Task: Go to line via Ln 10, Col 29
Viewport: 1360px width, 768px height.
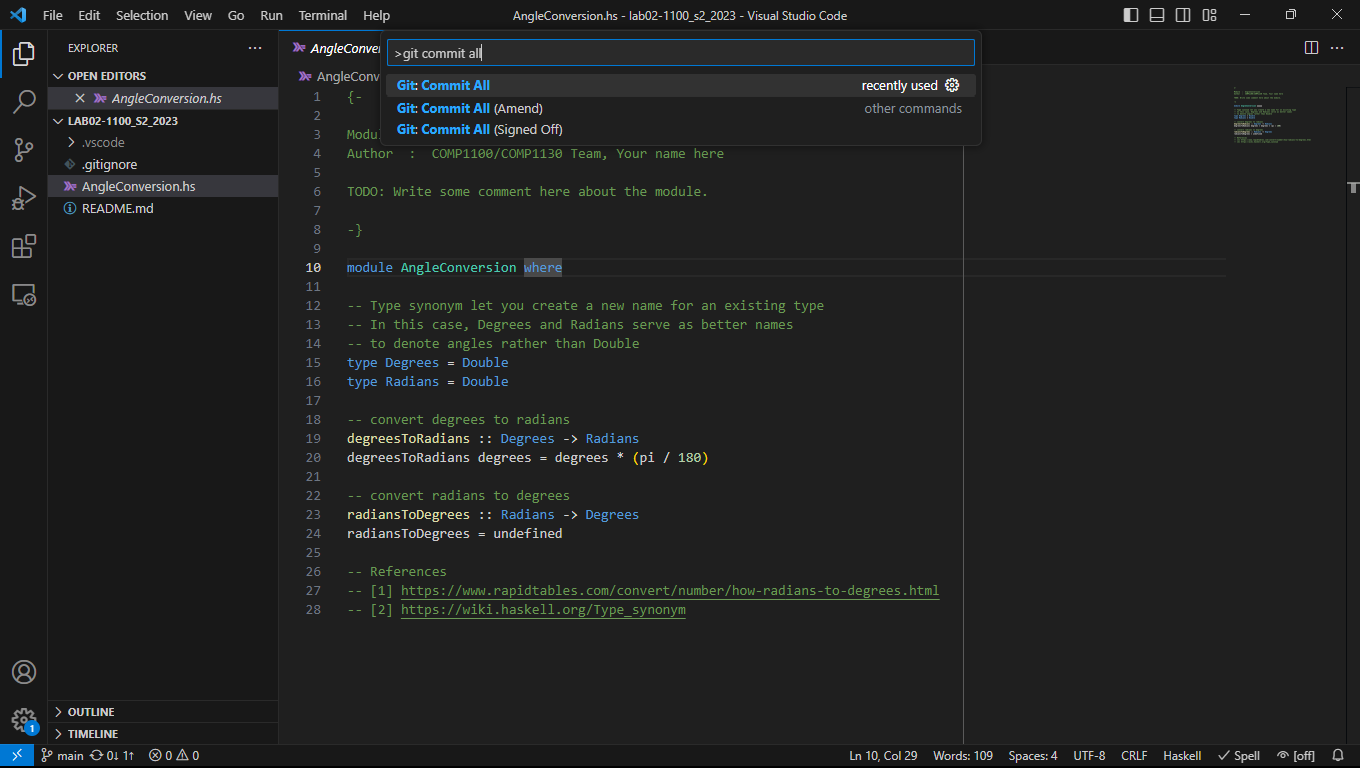Action: coord(883,756)
